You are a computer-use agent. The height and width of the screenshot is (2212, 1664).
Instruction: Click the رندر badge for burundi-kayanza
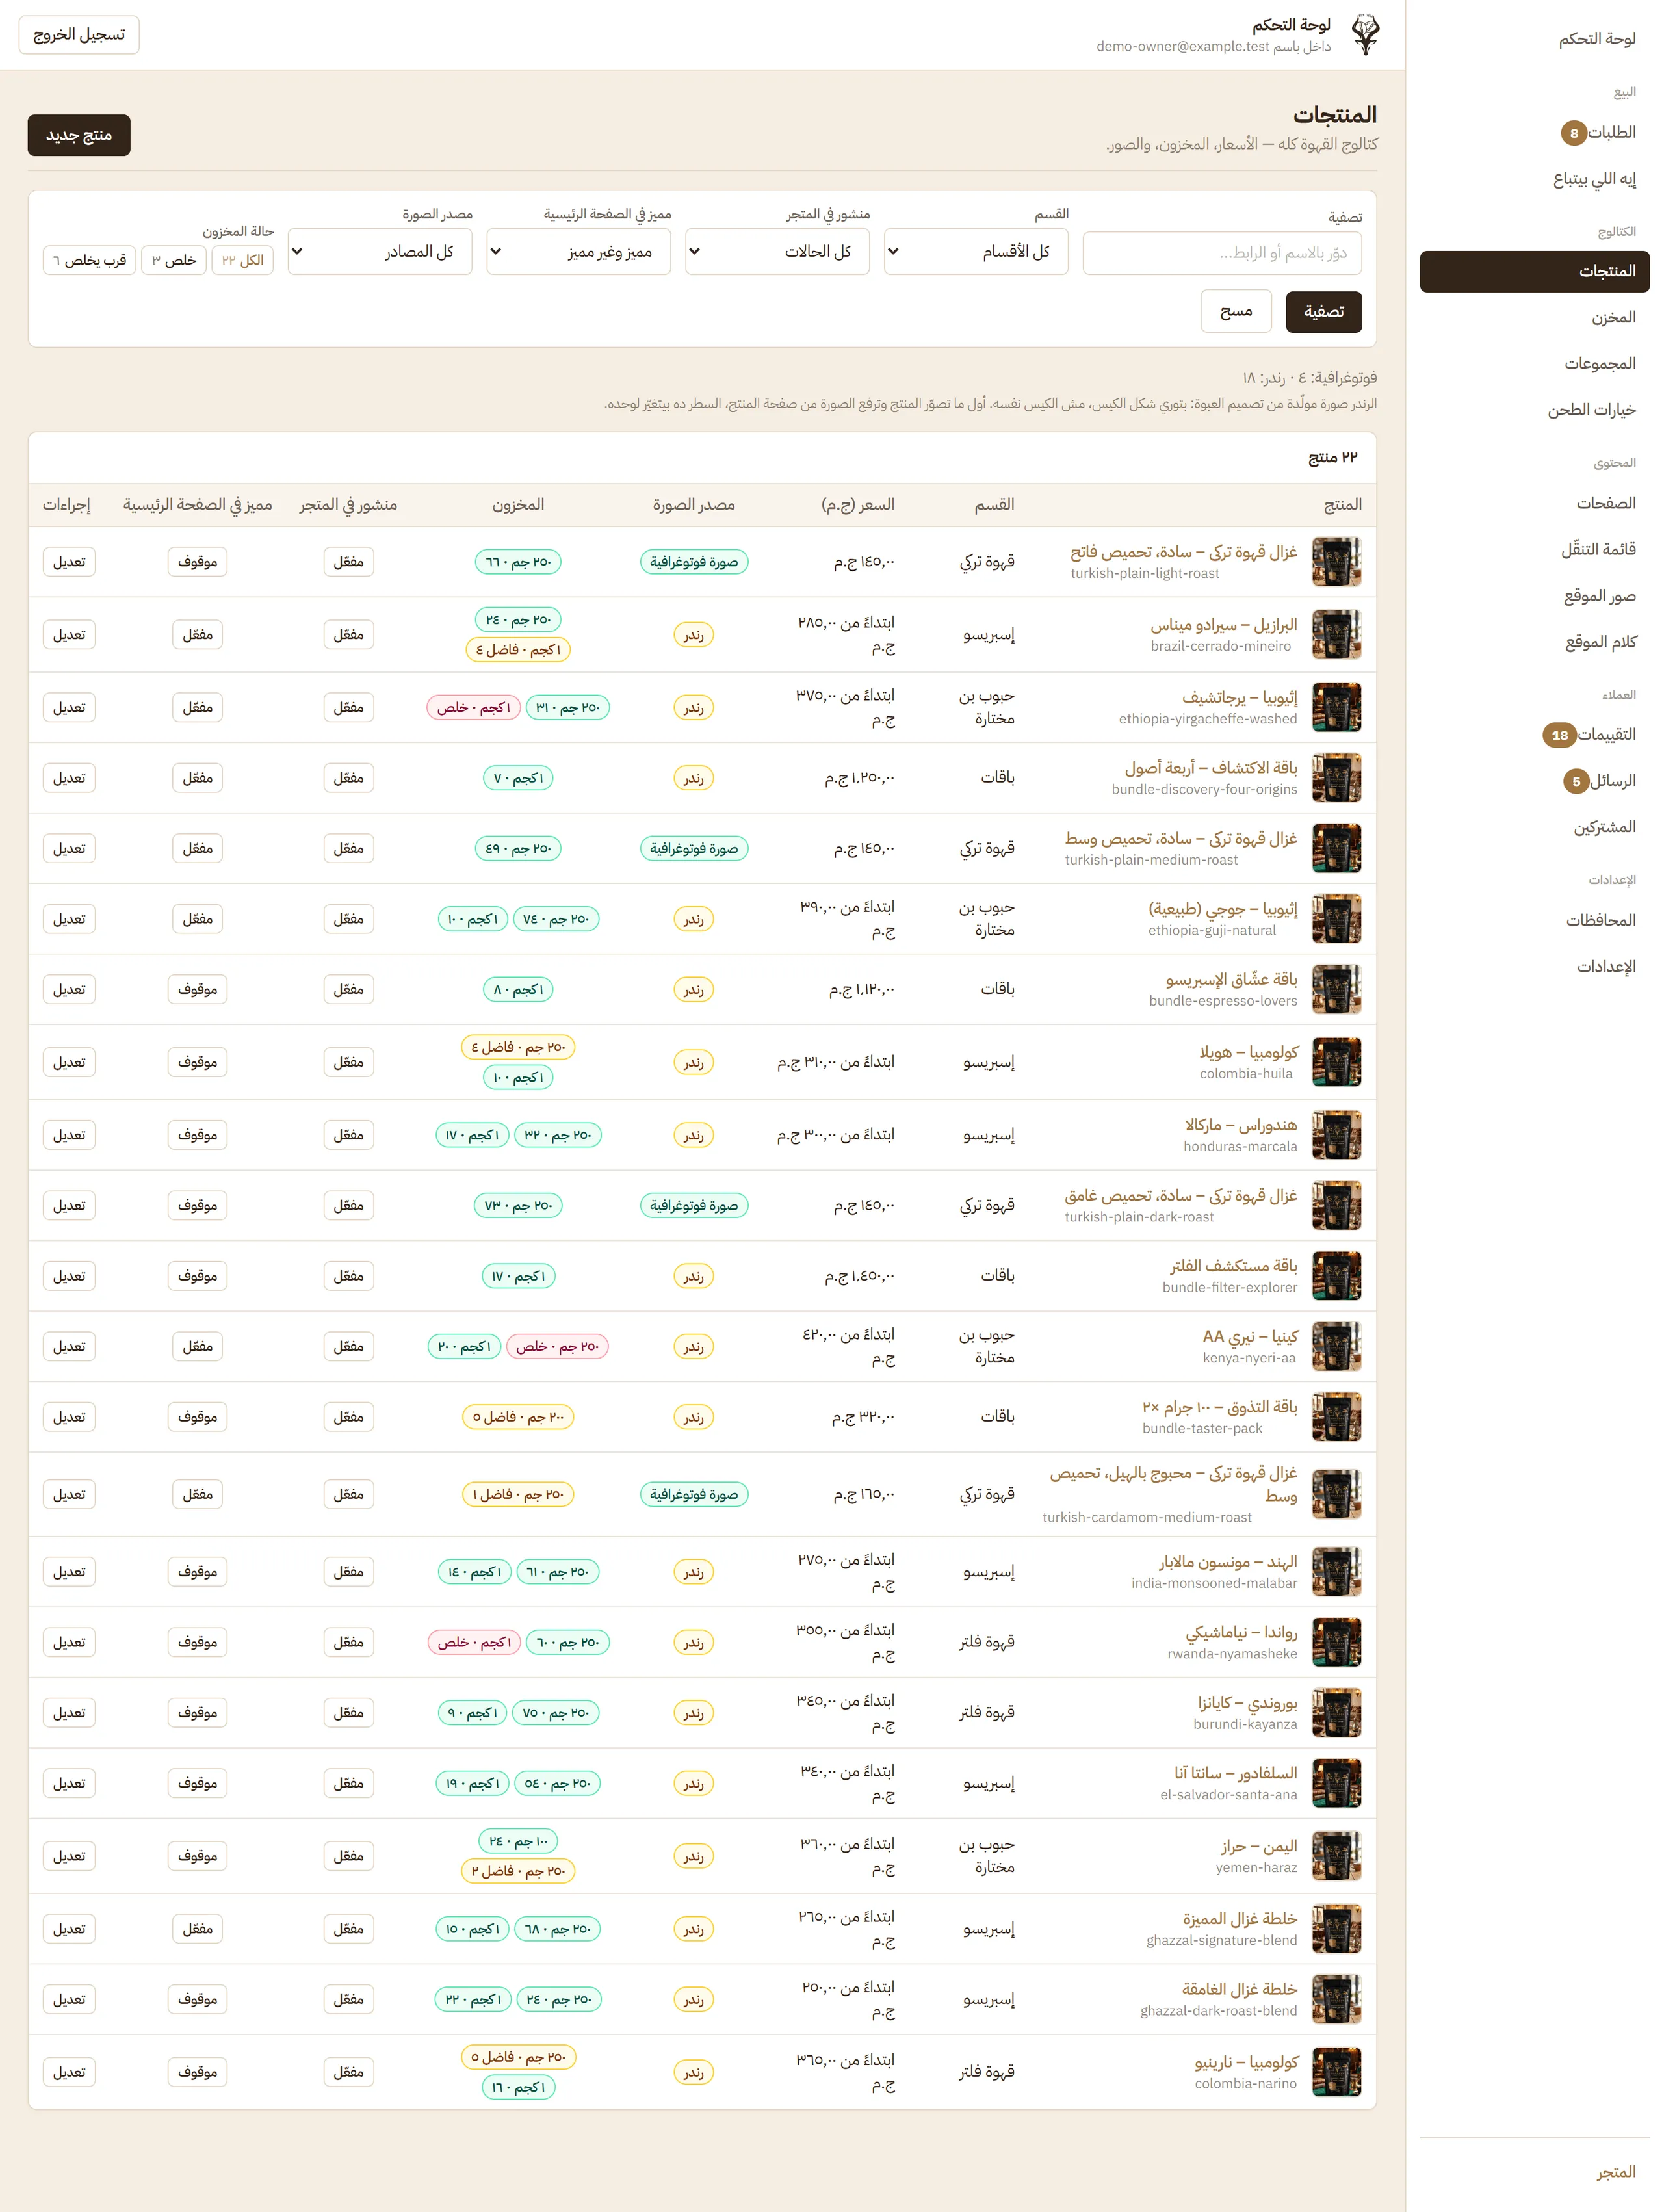click(x=694, y=1713)
